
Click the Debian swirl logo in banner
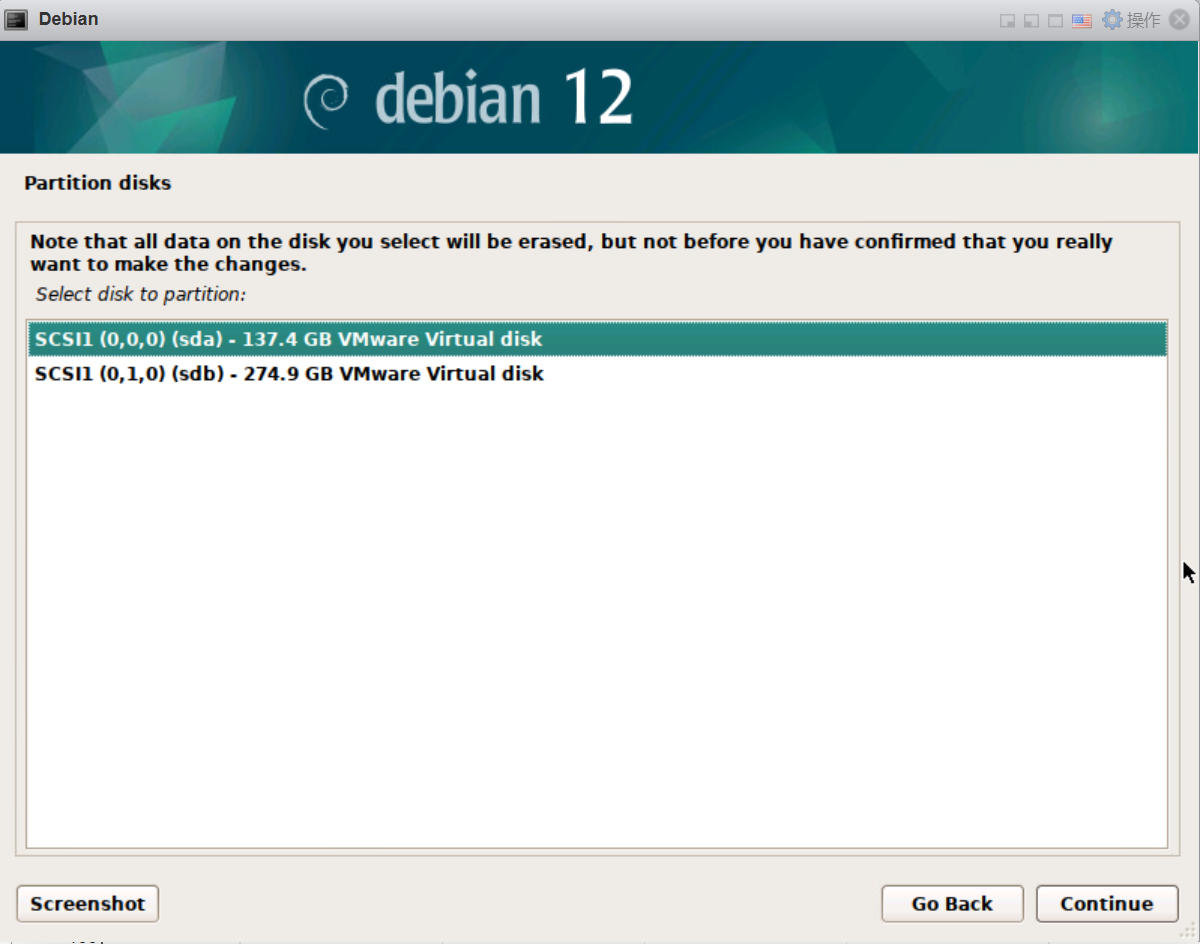[326, 99]
